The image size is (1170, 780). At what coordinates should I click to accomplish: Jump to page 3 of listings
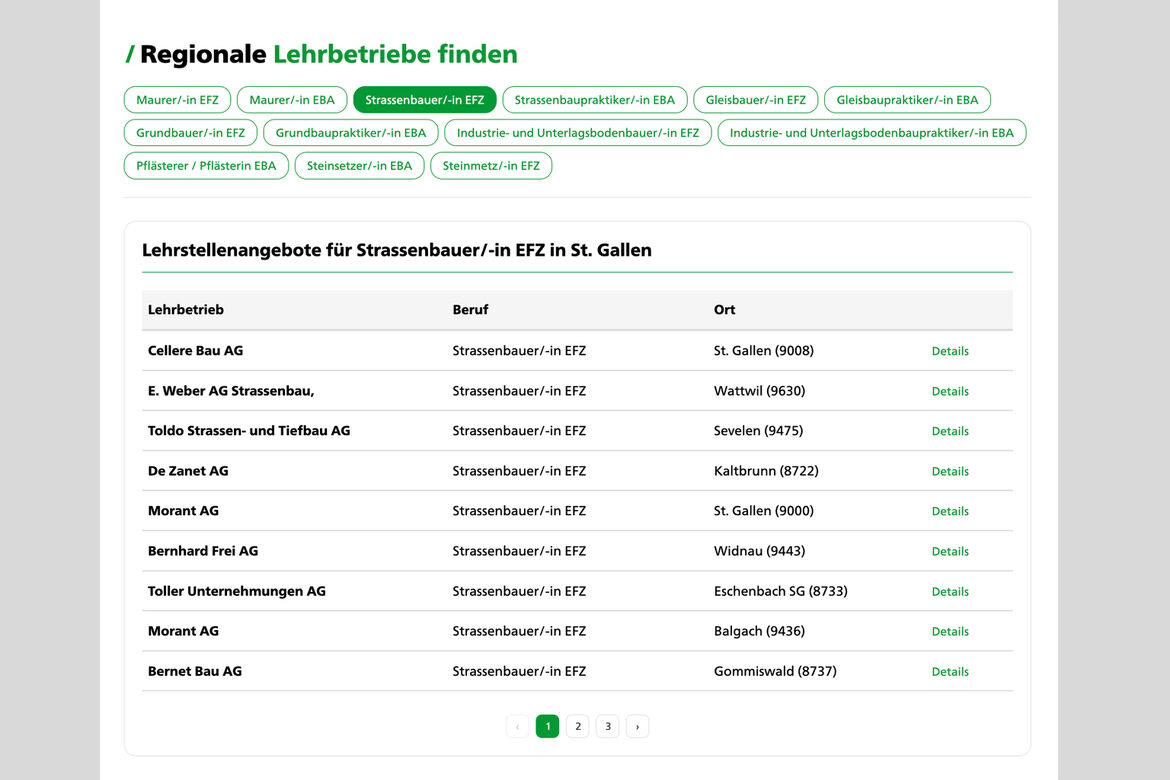[607, 726]
